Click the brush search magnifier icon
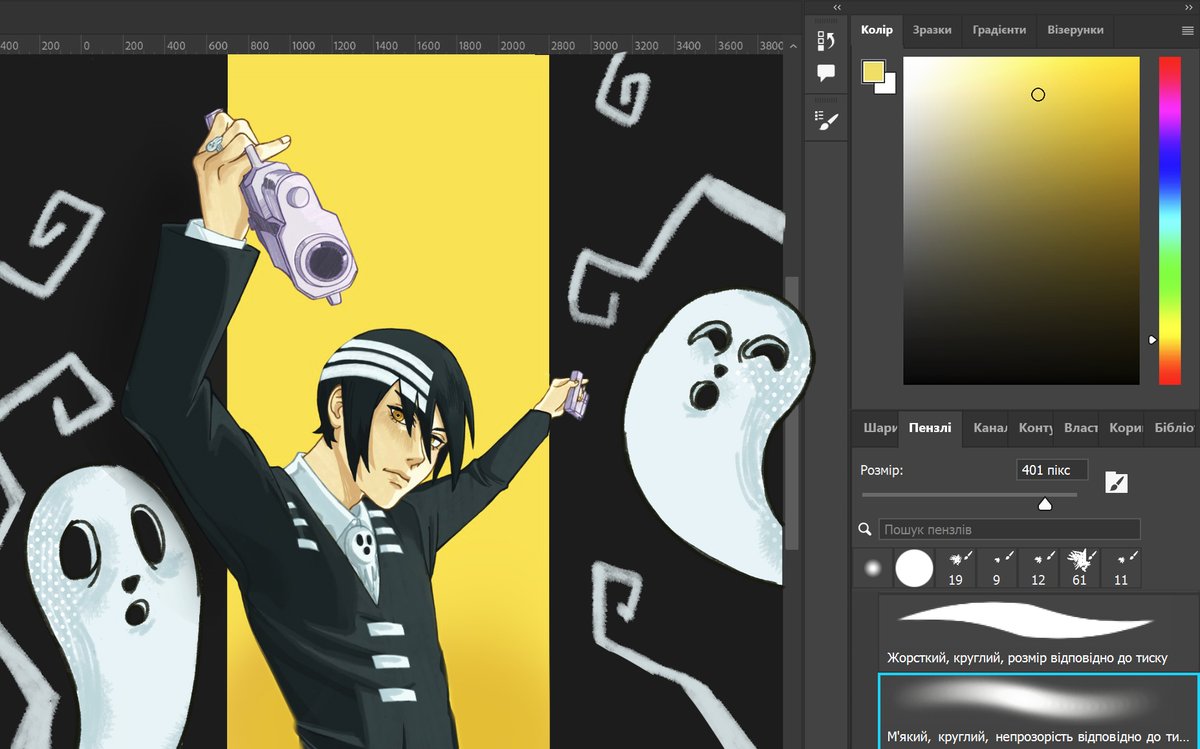1200x749 pixels. [865, 529]
